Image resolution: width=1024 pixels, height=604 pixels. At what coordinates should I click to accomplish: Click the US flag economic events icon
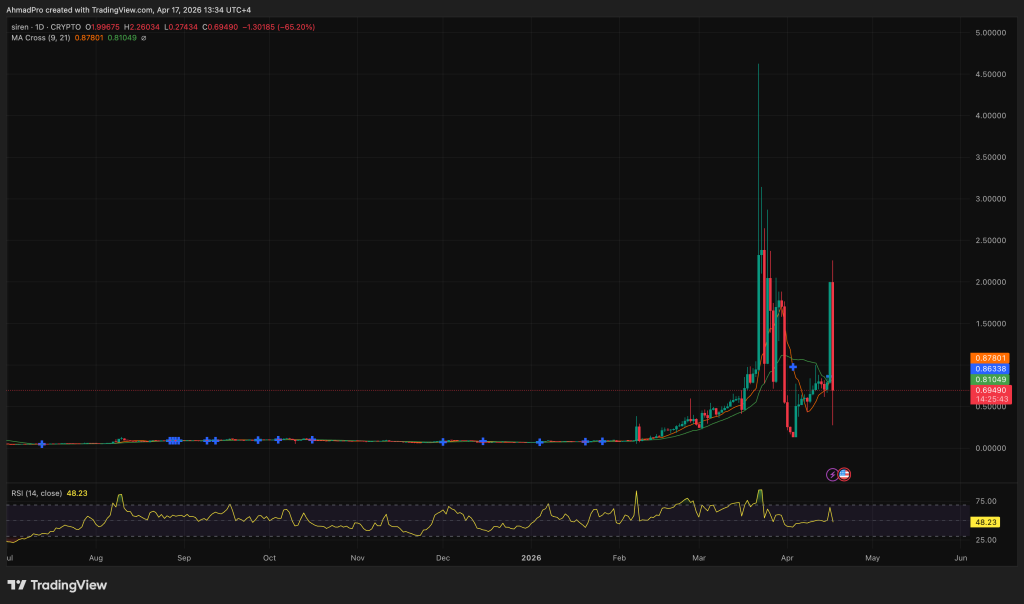[x=844, y=474]
